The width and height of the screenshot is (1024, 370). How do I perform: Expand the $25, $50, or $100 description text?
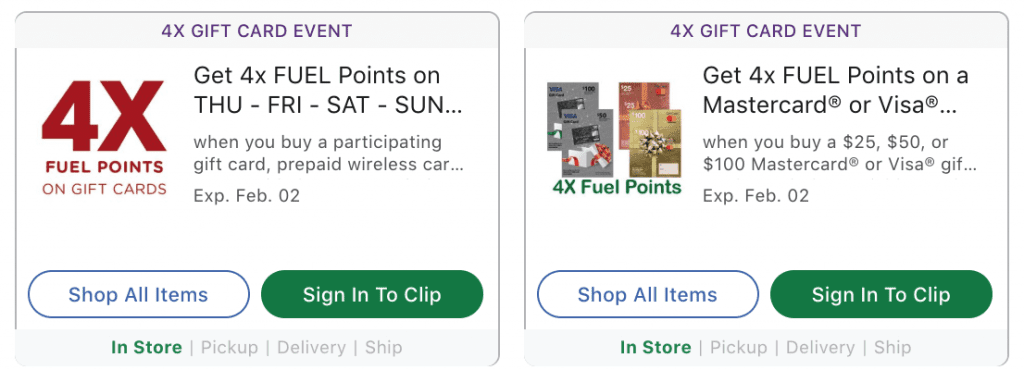[840, 153]
